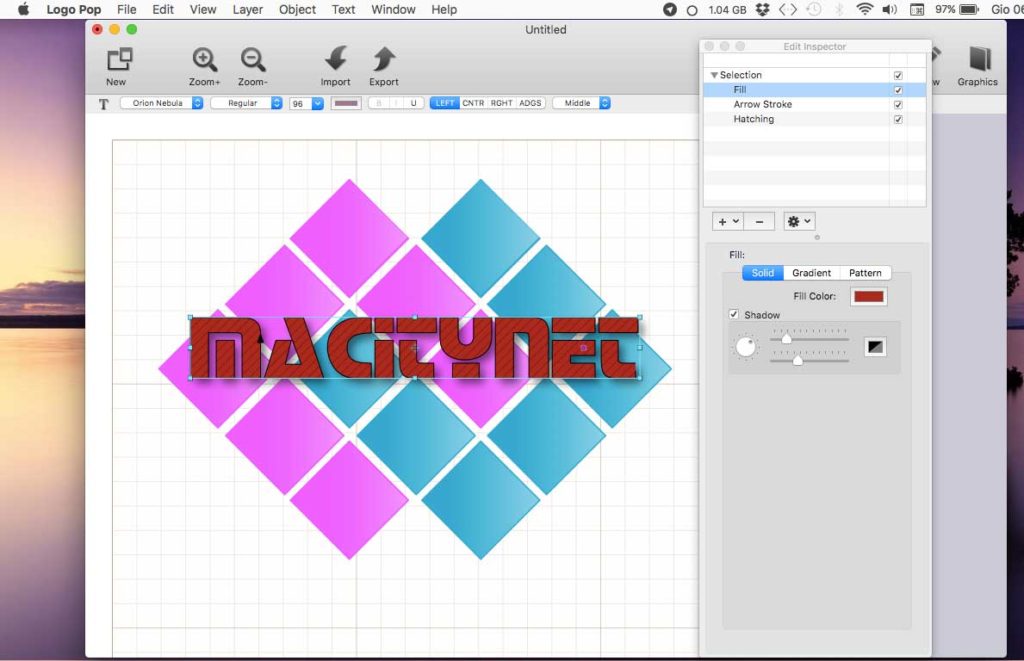The height and width of the screenshot is (661, 1024).
Task: Set text alignment to RGHT
Action: (502, 103)
